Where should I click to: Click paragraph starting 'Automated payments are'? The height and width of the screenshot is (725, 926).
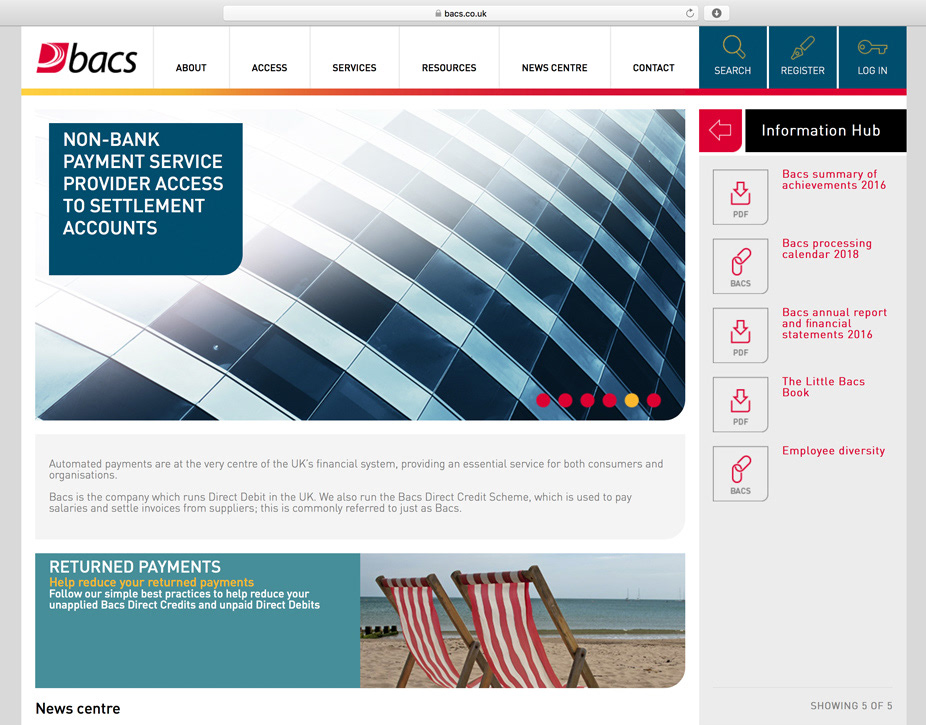click(356, 469)
